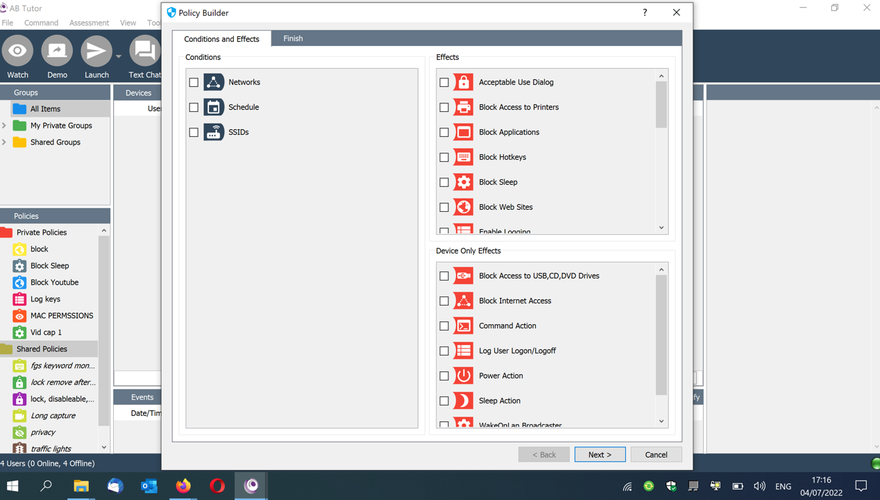Viewport: 880px width, 500px height.
Task: Select the privacy shared policy
Action: point(43,433)
